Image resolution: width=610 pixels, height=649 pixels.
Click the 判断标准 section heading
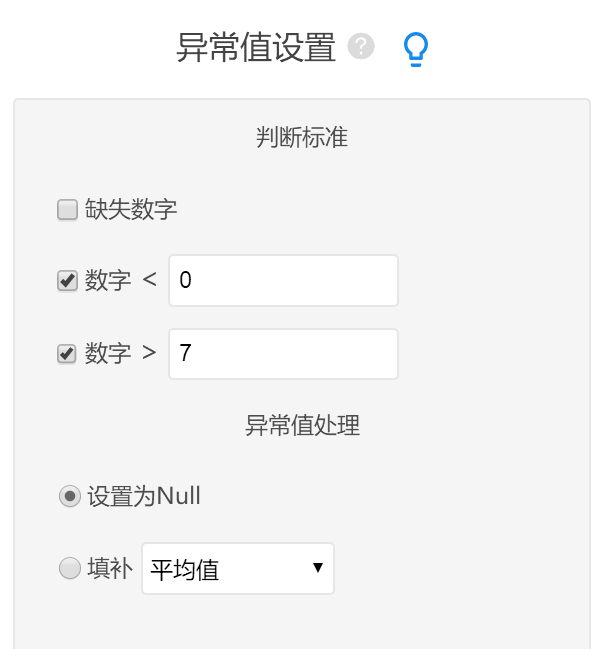click(302, 138)
